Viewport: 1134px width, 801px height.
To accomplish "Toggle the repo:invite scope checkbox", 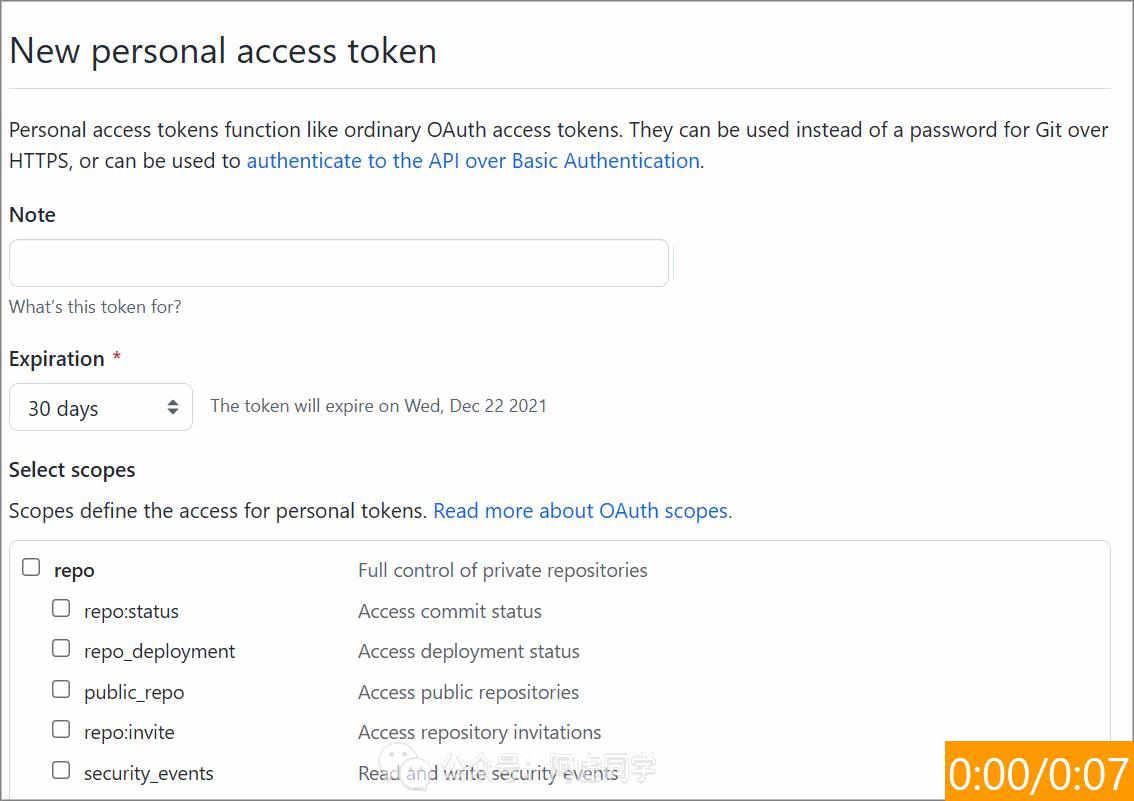I will pyautogui.click(x=62, y=730).
